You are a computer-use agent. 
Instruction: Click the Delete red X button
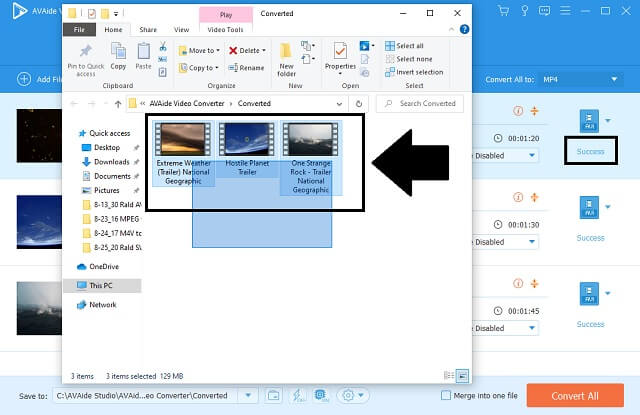click(x=247, y=51)
